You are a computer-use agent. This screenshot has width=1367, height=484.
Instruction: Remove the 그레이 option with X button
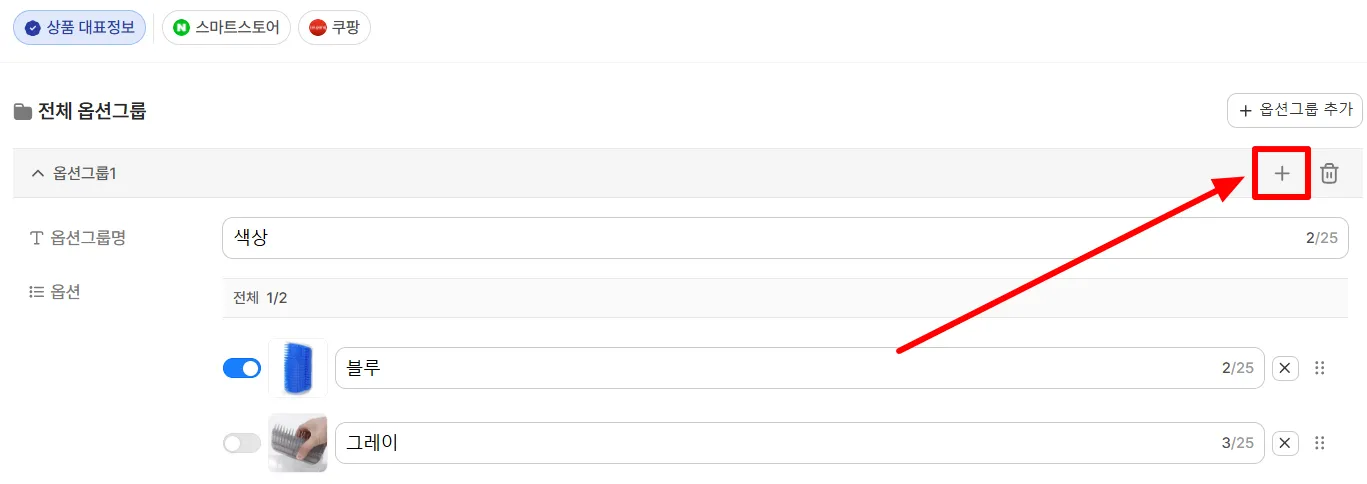1286,443
